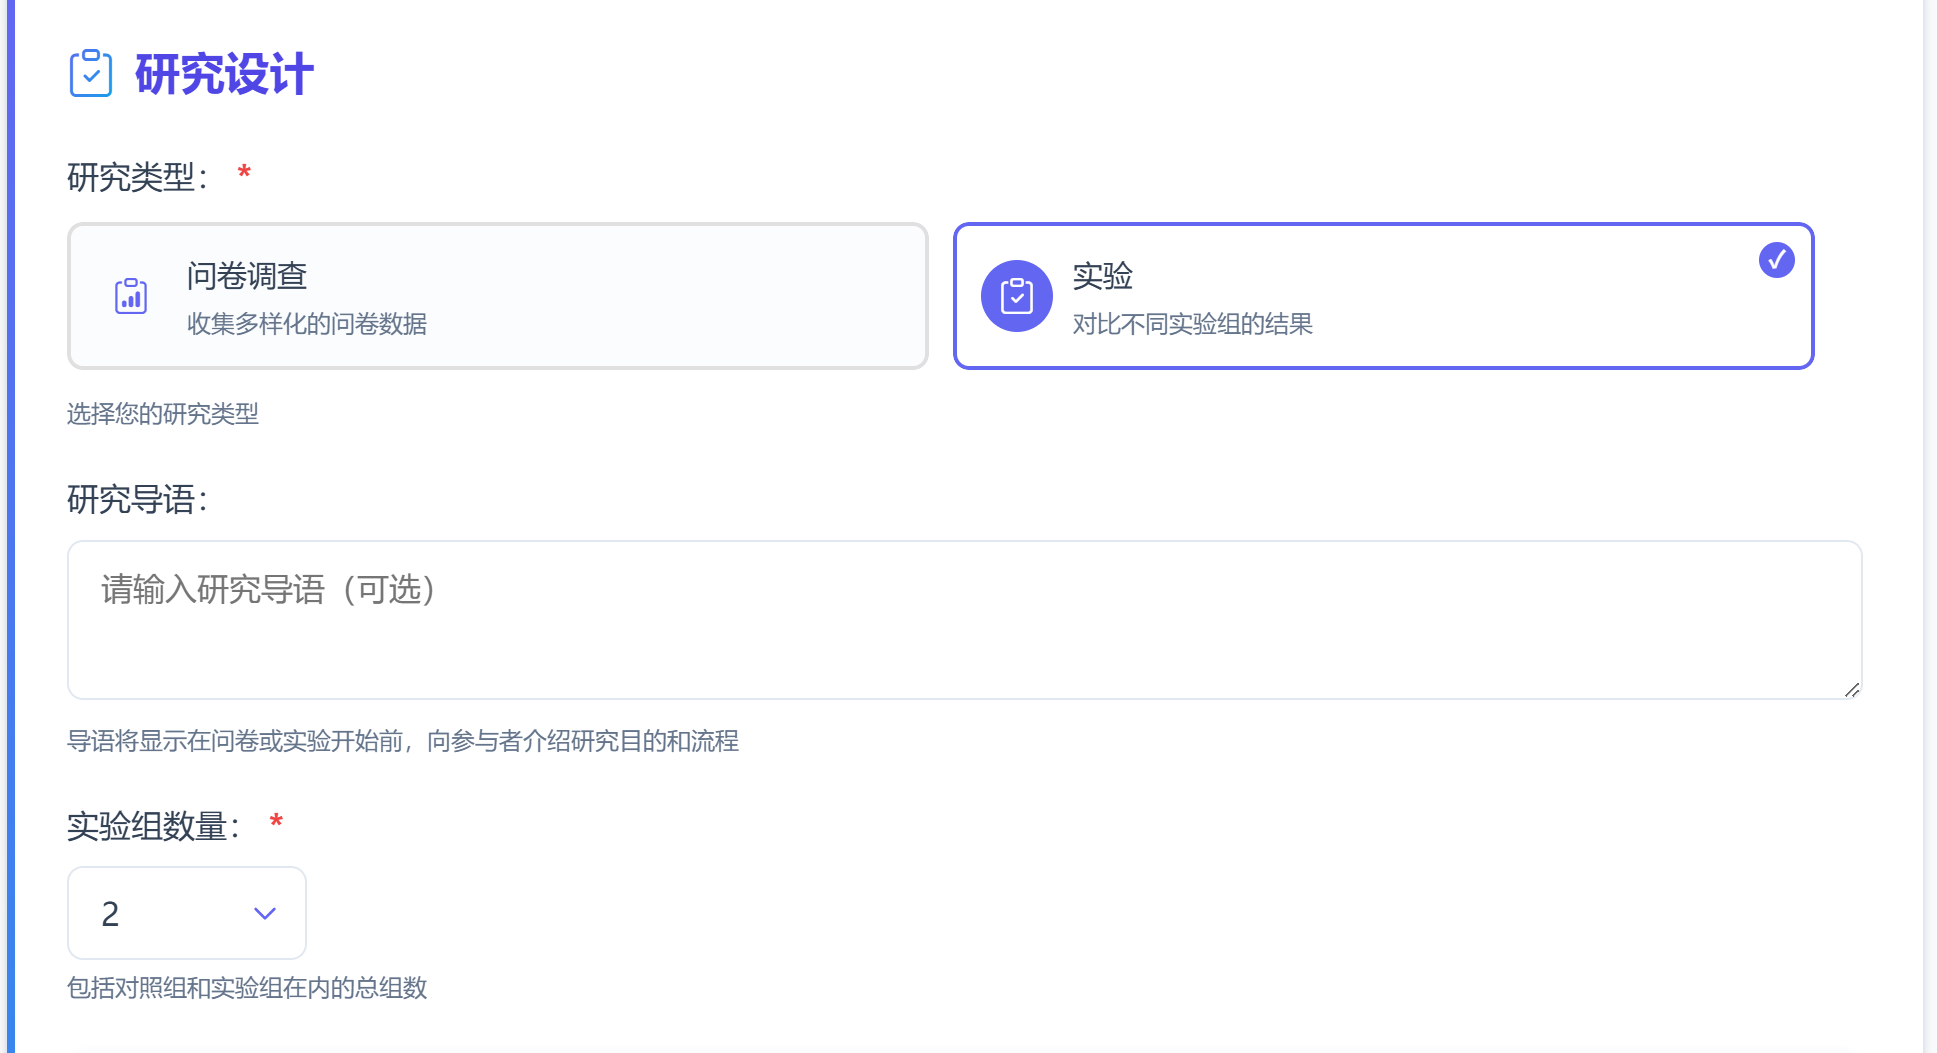Expand the group count list showing value 2
Image resolution: width=1937 pixels, height=1053 pixels.
[186, 913]
